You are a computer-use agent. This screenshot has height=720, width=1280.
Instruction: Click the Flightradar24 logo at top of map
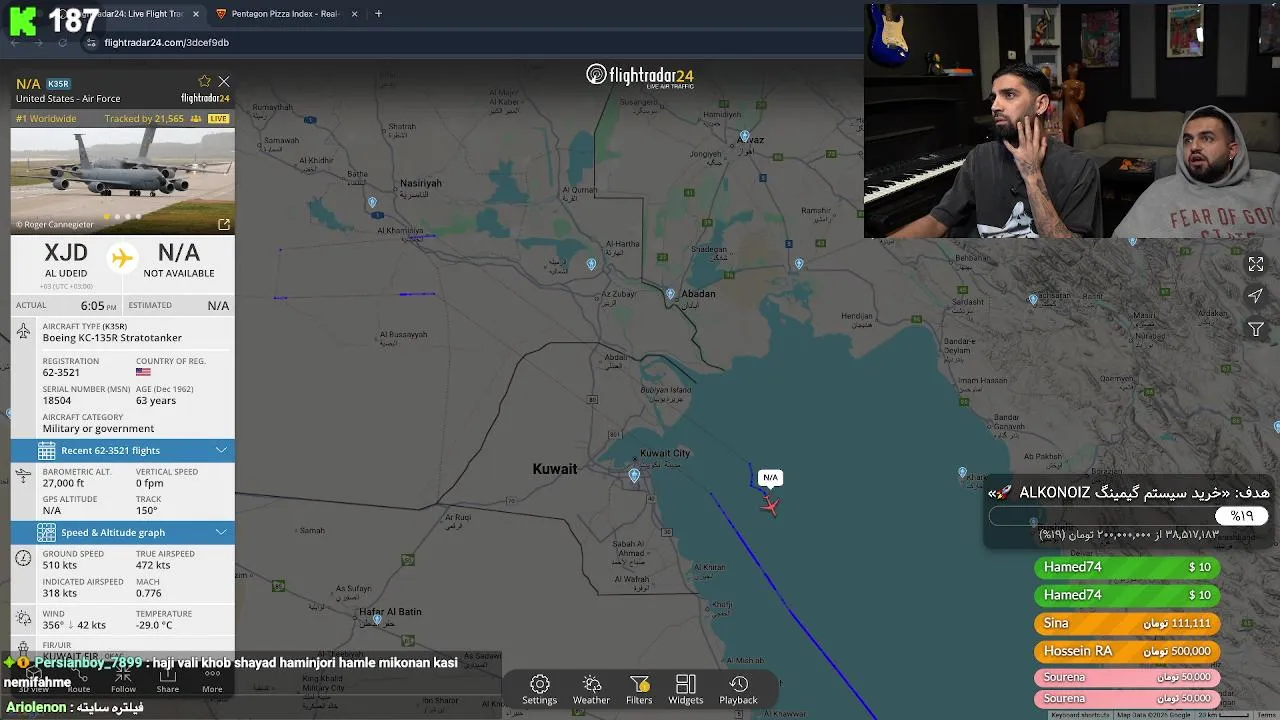[640, 76]
